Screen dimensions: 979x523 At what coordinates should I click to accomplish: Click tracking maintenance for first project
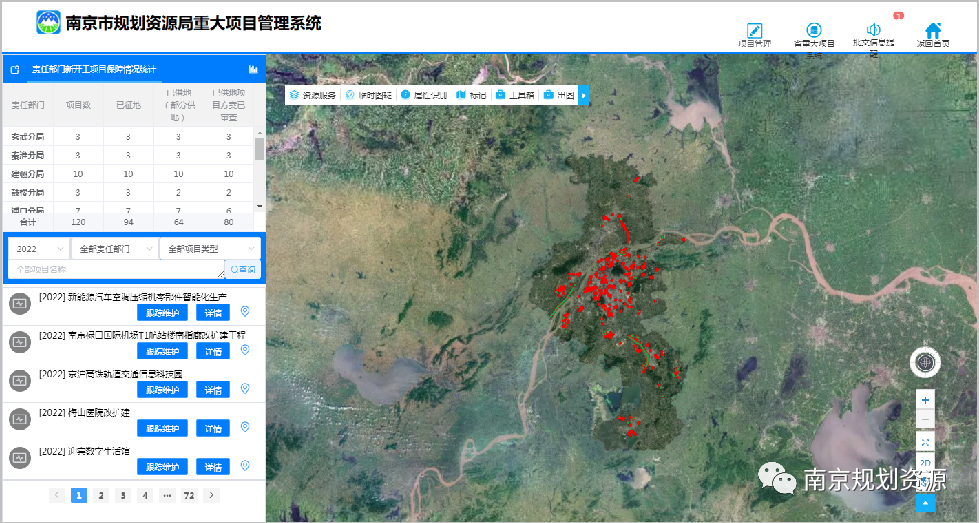click(162, 313)
